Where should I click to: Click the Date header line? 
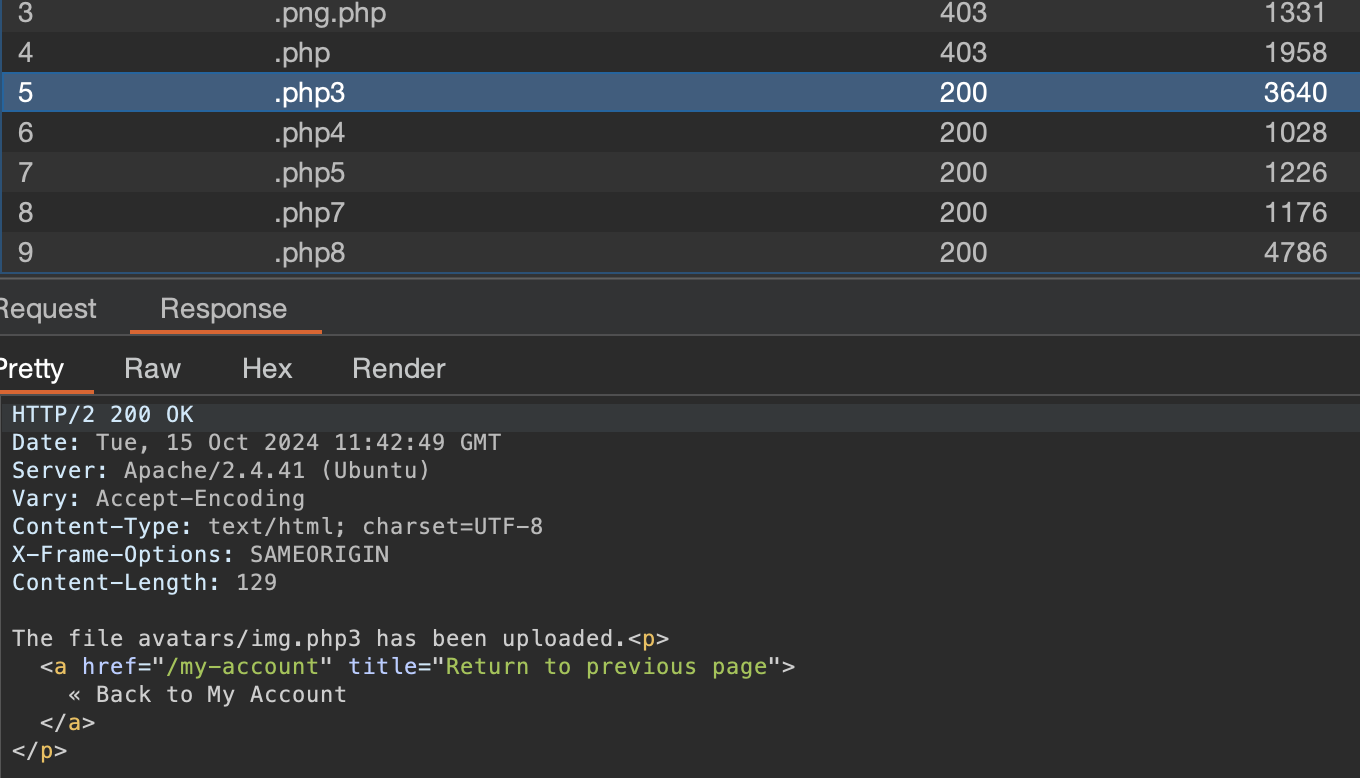point(256,442)
